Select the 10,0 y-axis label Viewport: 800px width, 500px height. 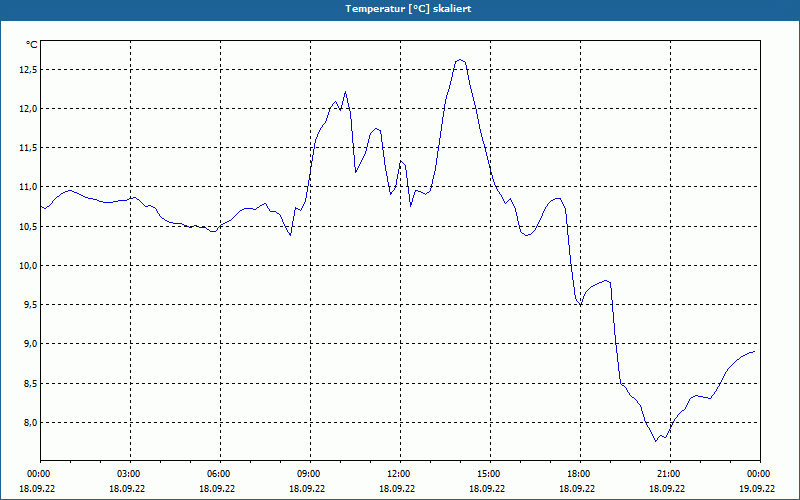tap(28, 266)
